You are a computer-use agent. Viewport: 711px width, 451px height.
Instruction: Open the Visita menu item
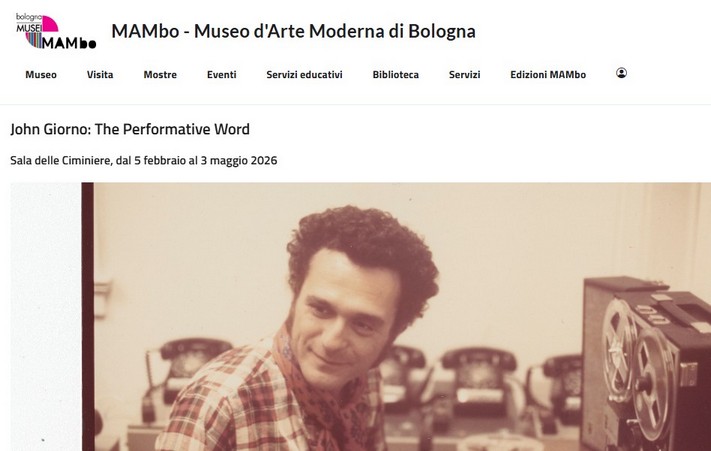[100, 75]
